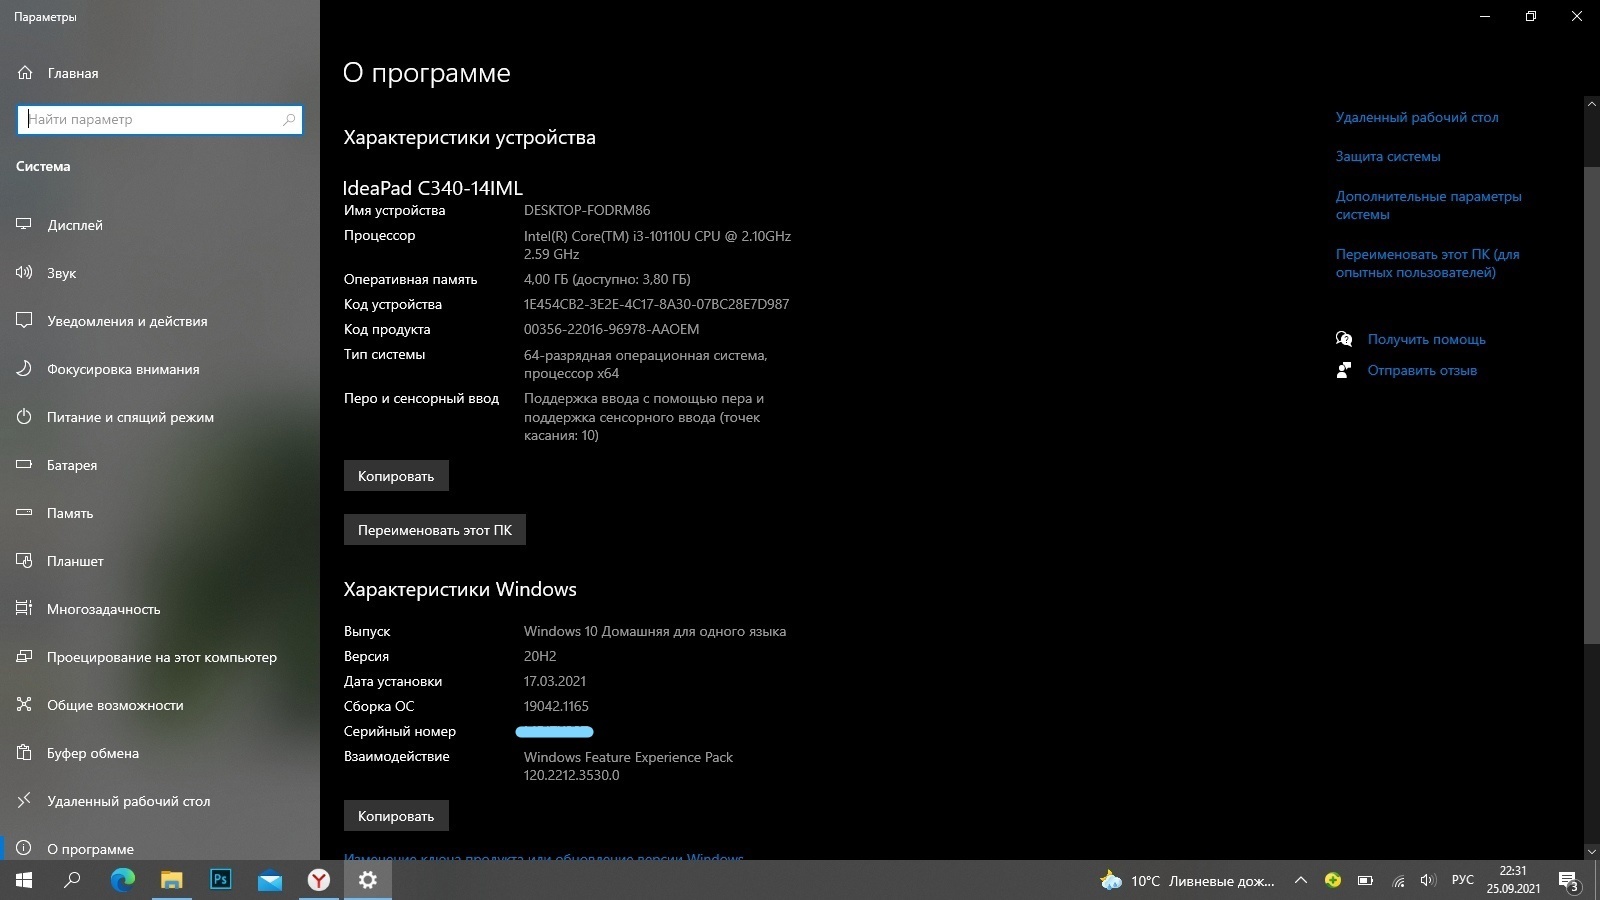Click Переименовать этот ПК button
1600x900 pixels.
435,530
